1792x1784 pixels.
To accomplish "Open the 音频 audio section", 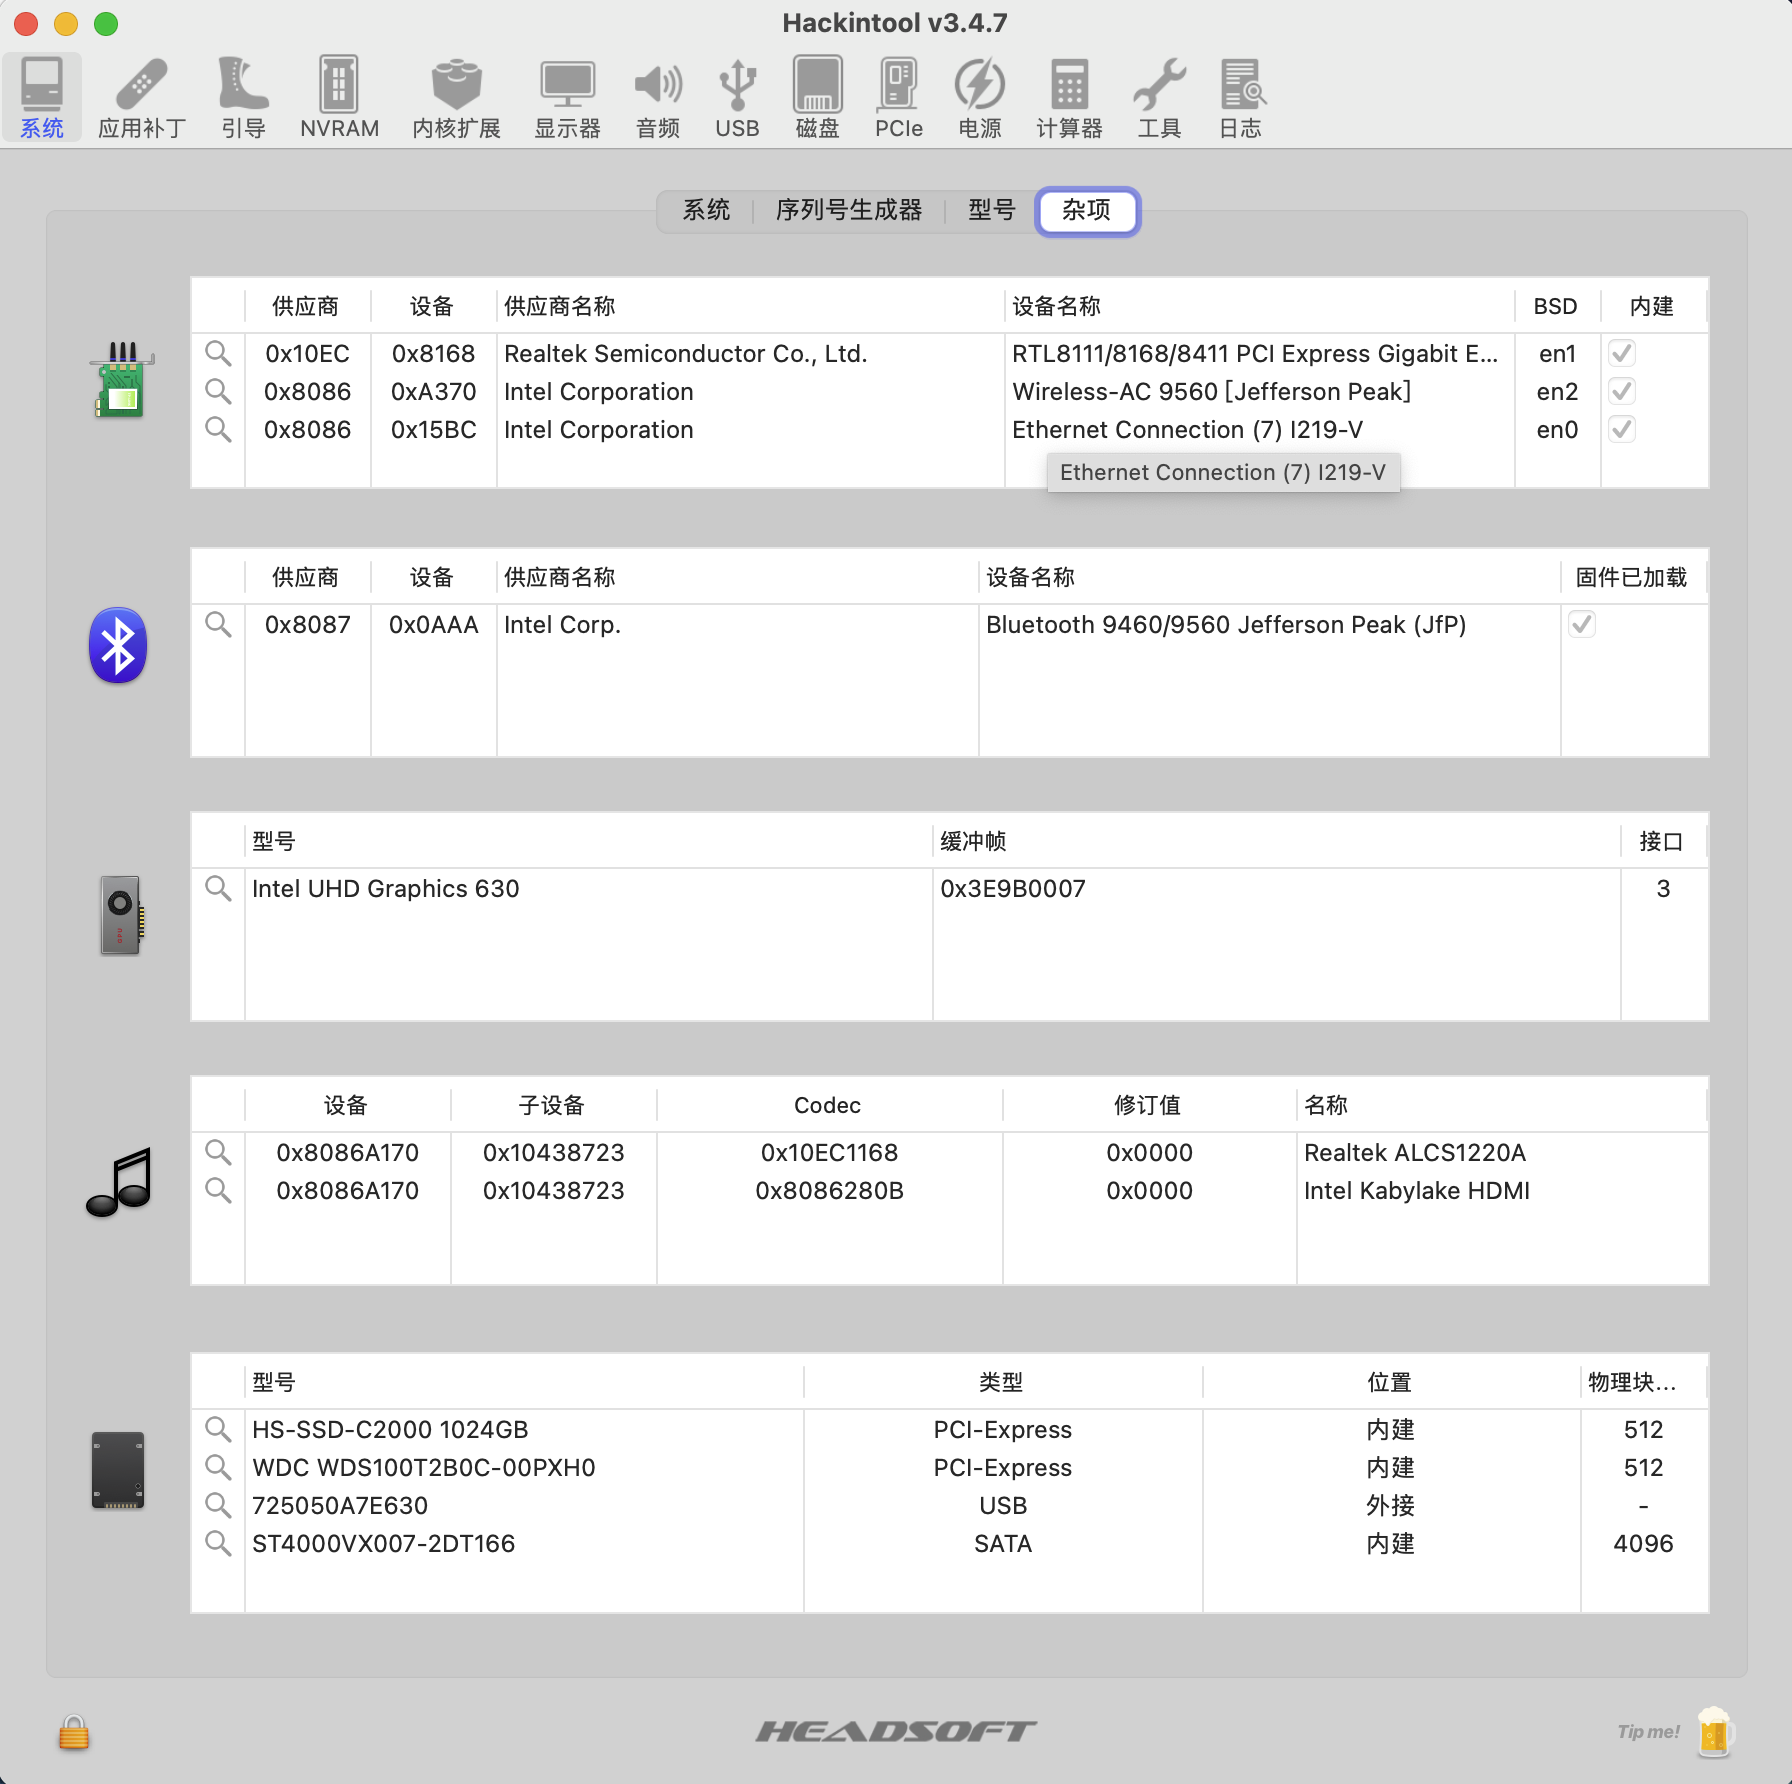I will [658, 98].
